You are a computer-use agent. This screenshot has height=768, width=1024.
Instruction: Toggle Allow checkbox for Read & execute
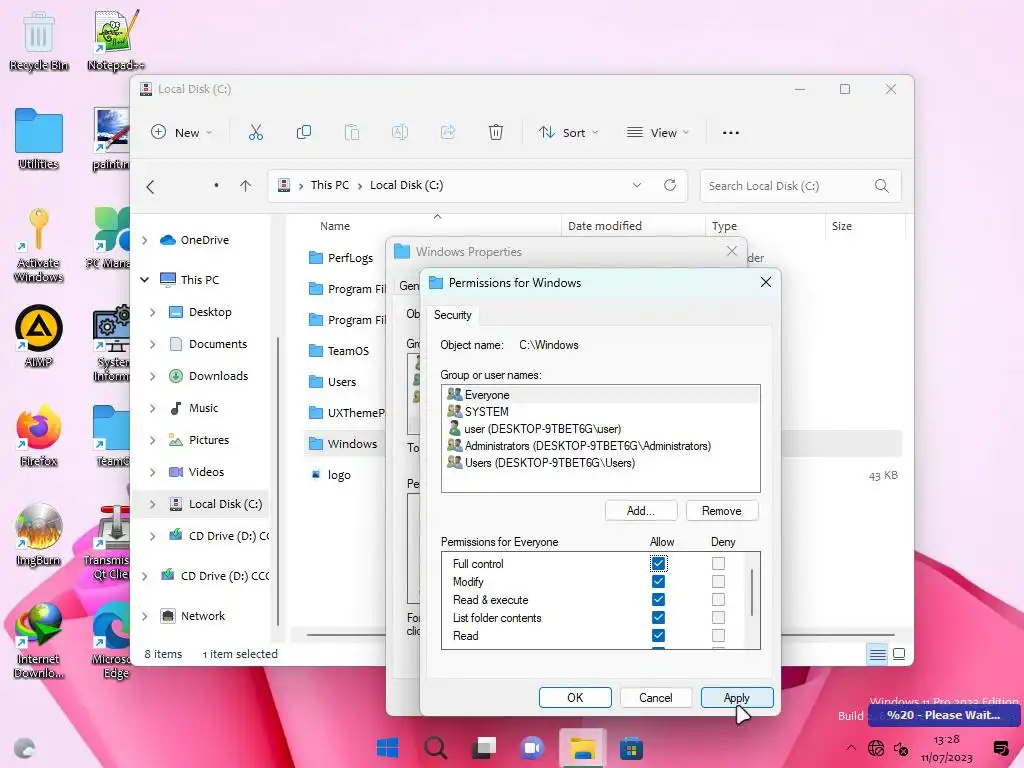coord(658,600)
